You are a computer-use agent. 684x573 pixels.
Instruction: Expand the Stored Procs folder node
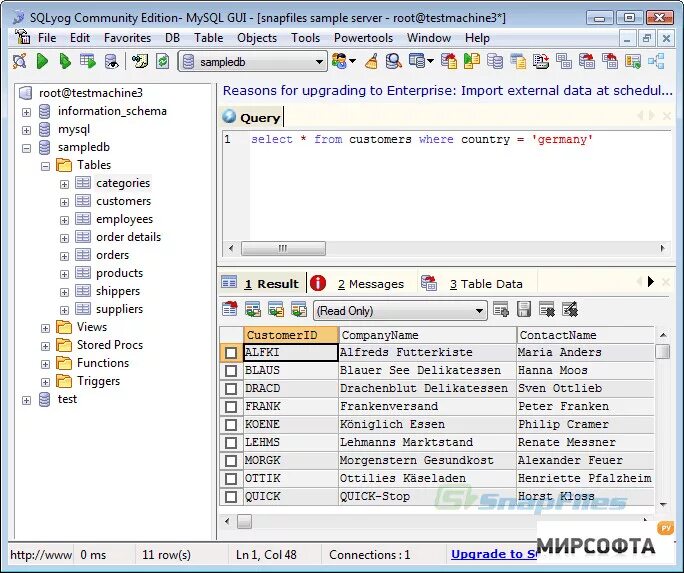pos(45,346)
